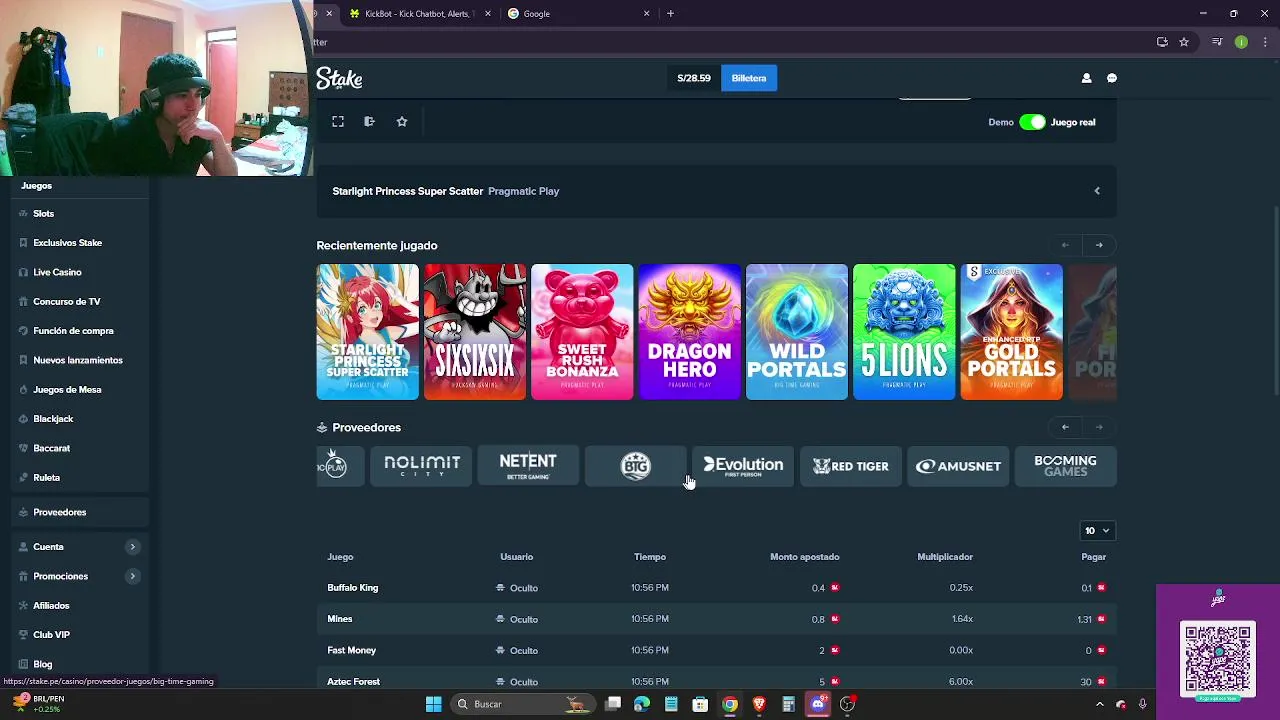Screen dimensions: 1280x720
Task: Select Booming Games provider
Action: pyautogui.click(x=1065, y=466)
